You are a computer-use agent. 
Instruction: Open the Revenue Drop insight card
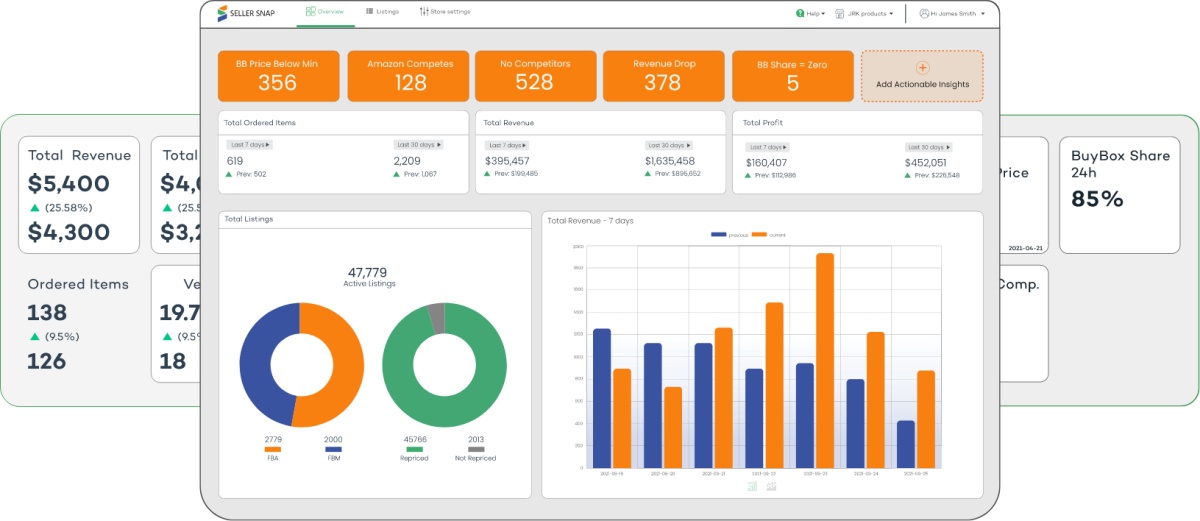point(662,76)
